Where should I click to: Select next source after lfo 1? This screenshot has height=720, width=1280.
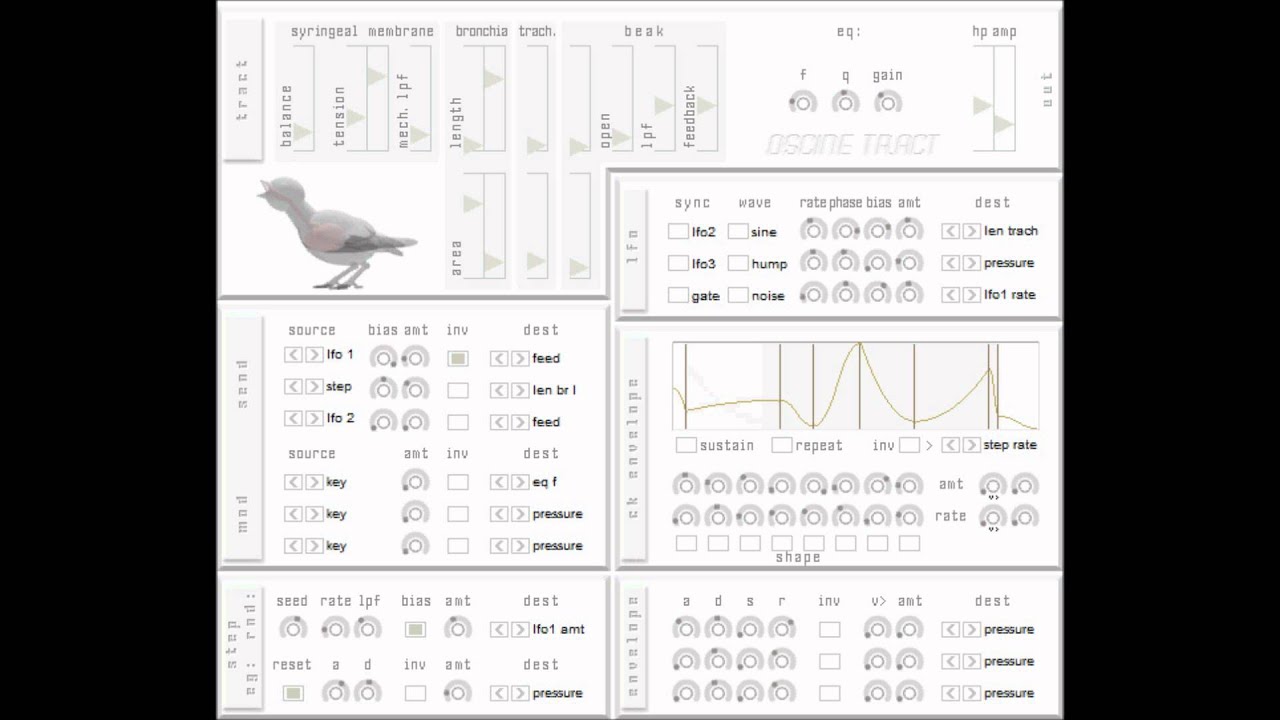[x=314, y=355]
